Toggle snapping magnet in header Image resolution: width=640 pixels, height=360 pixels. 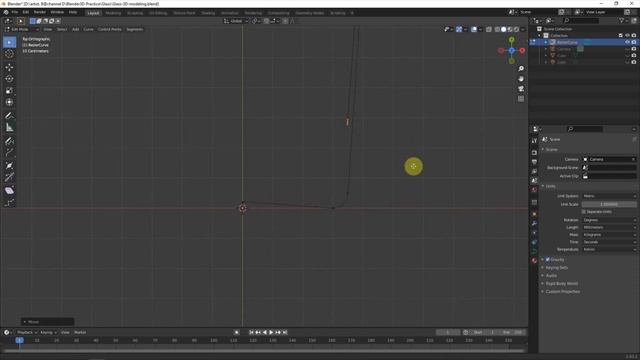(x=266, y=21)
